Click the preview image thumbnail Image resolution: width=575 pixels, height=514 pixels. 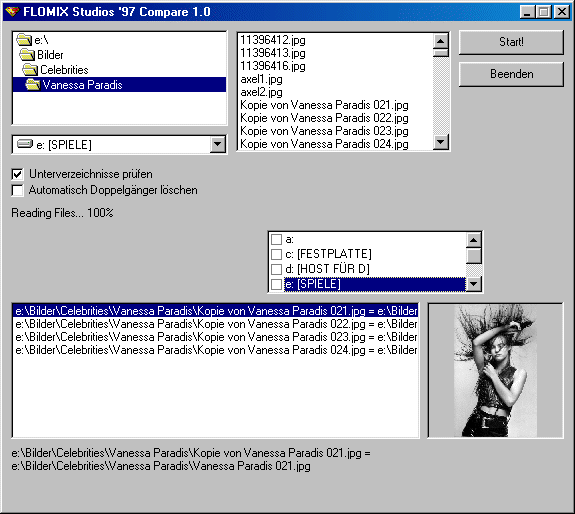tap(495, 370)
